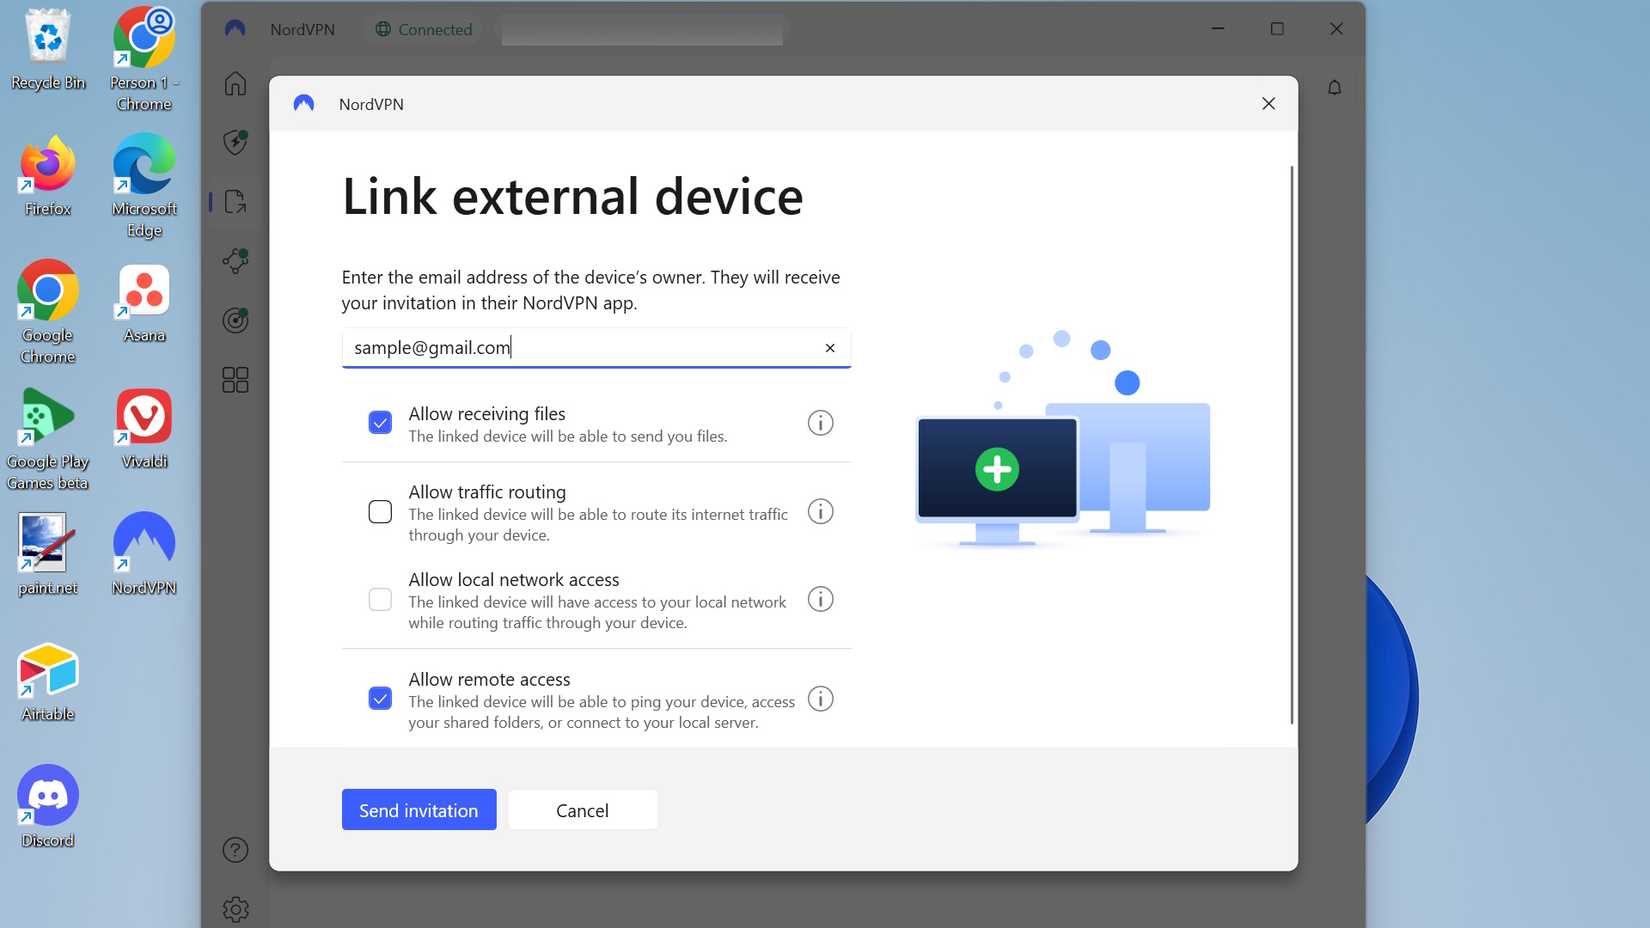Disable Allow remote access

click(380, 698)
